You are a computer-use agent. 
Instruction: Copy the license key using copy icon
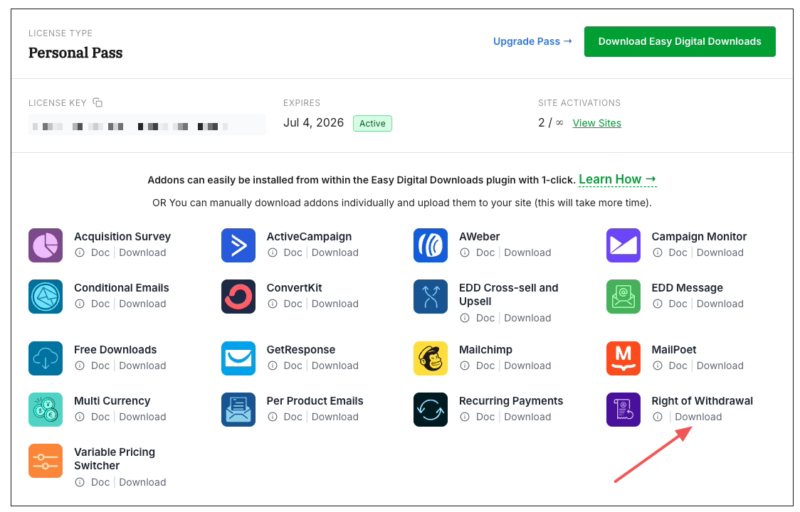click(97, 103)
